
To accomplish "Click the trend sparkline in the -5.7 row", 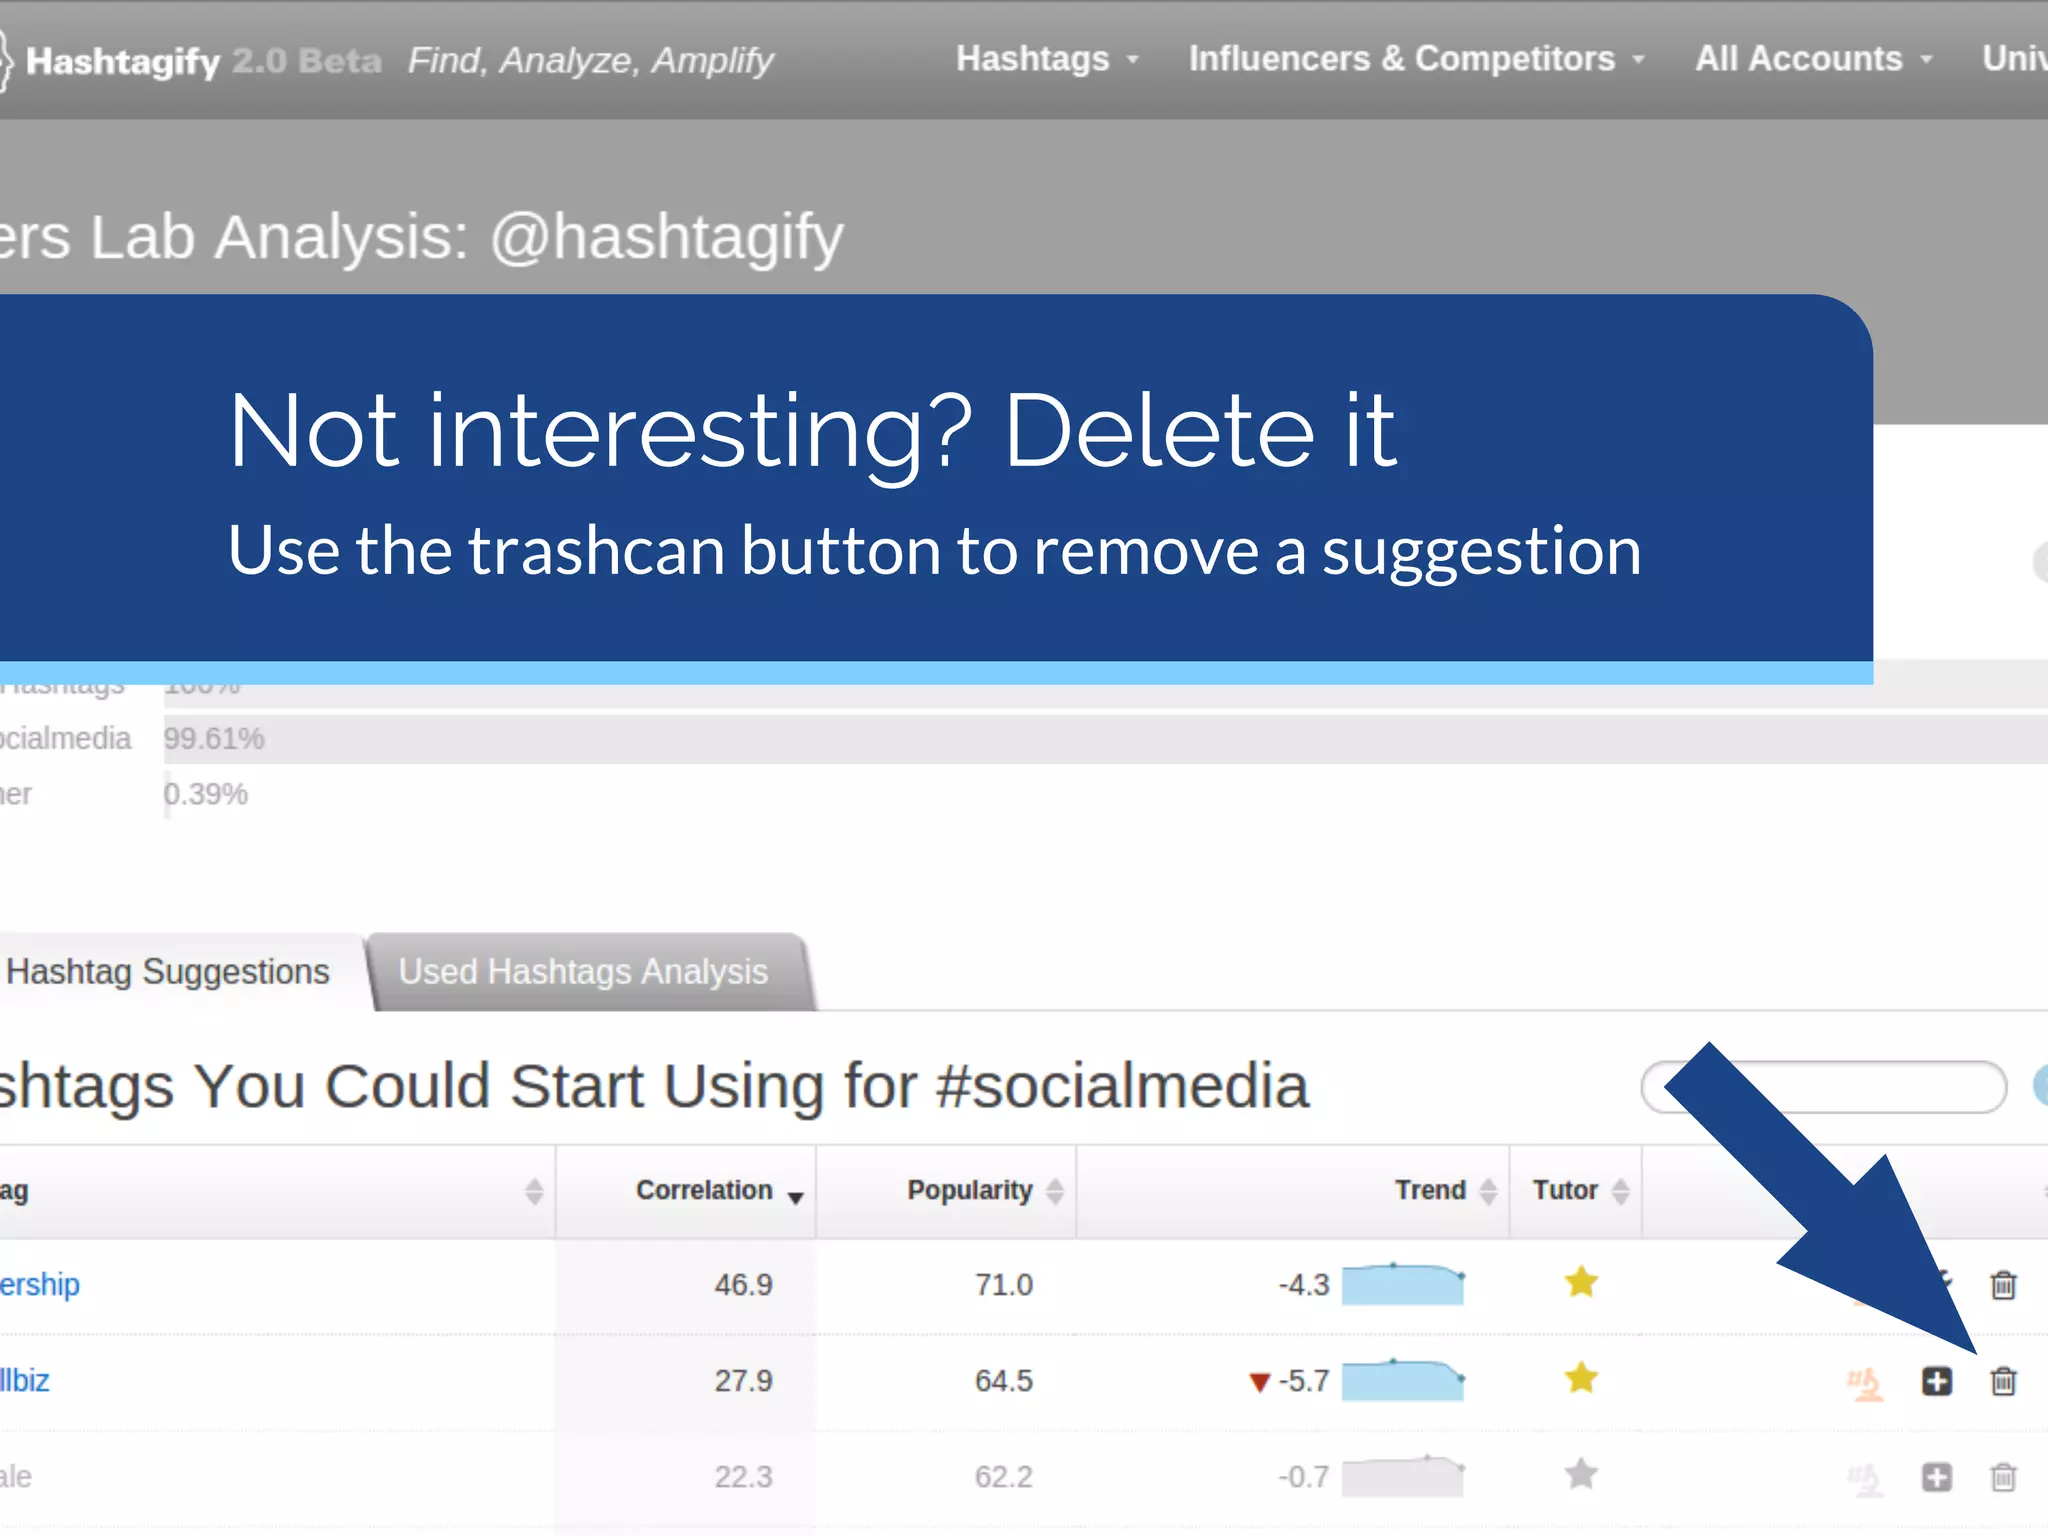I will (1403, 1380).
